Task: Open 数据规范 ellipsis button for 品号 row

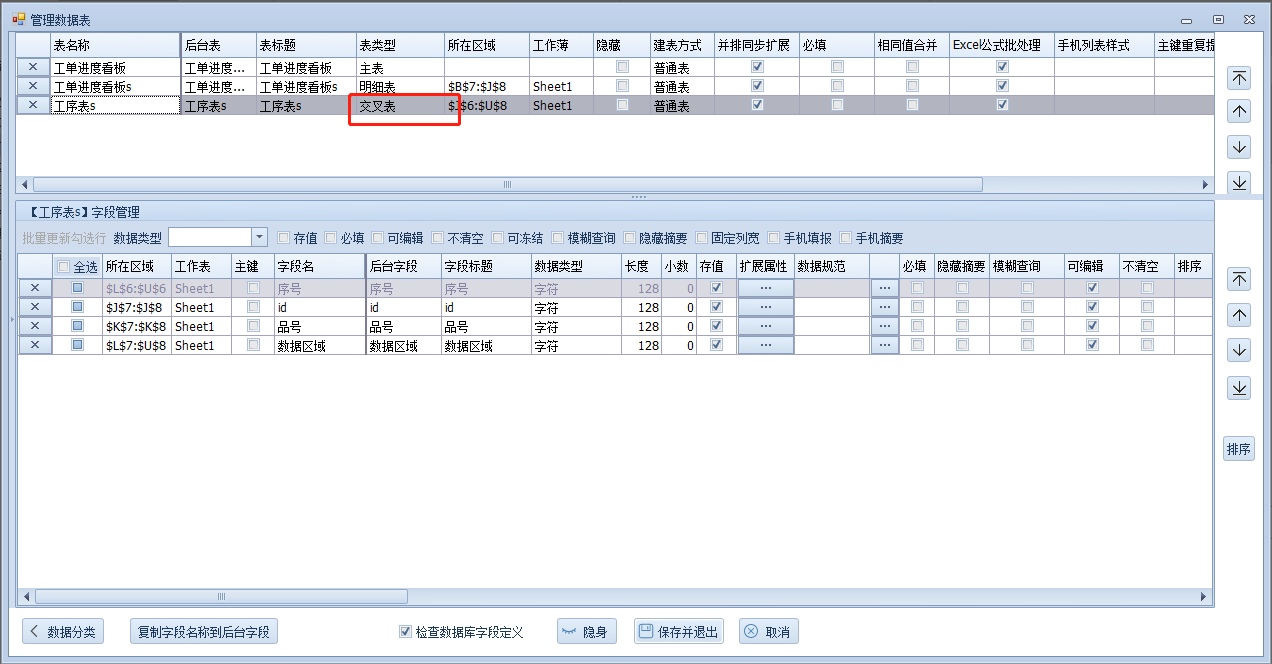Action: (x=884, y=326)
